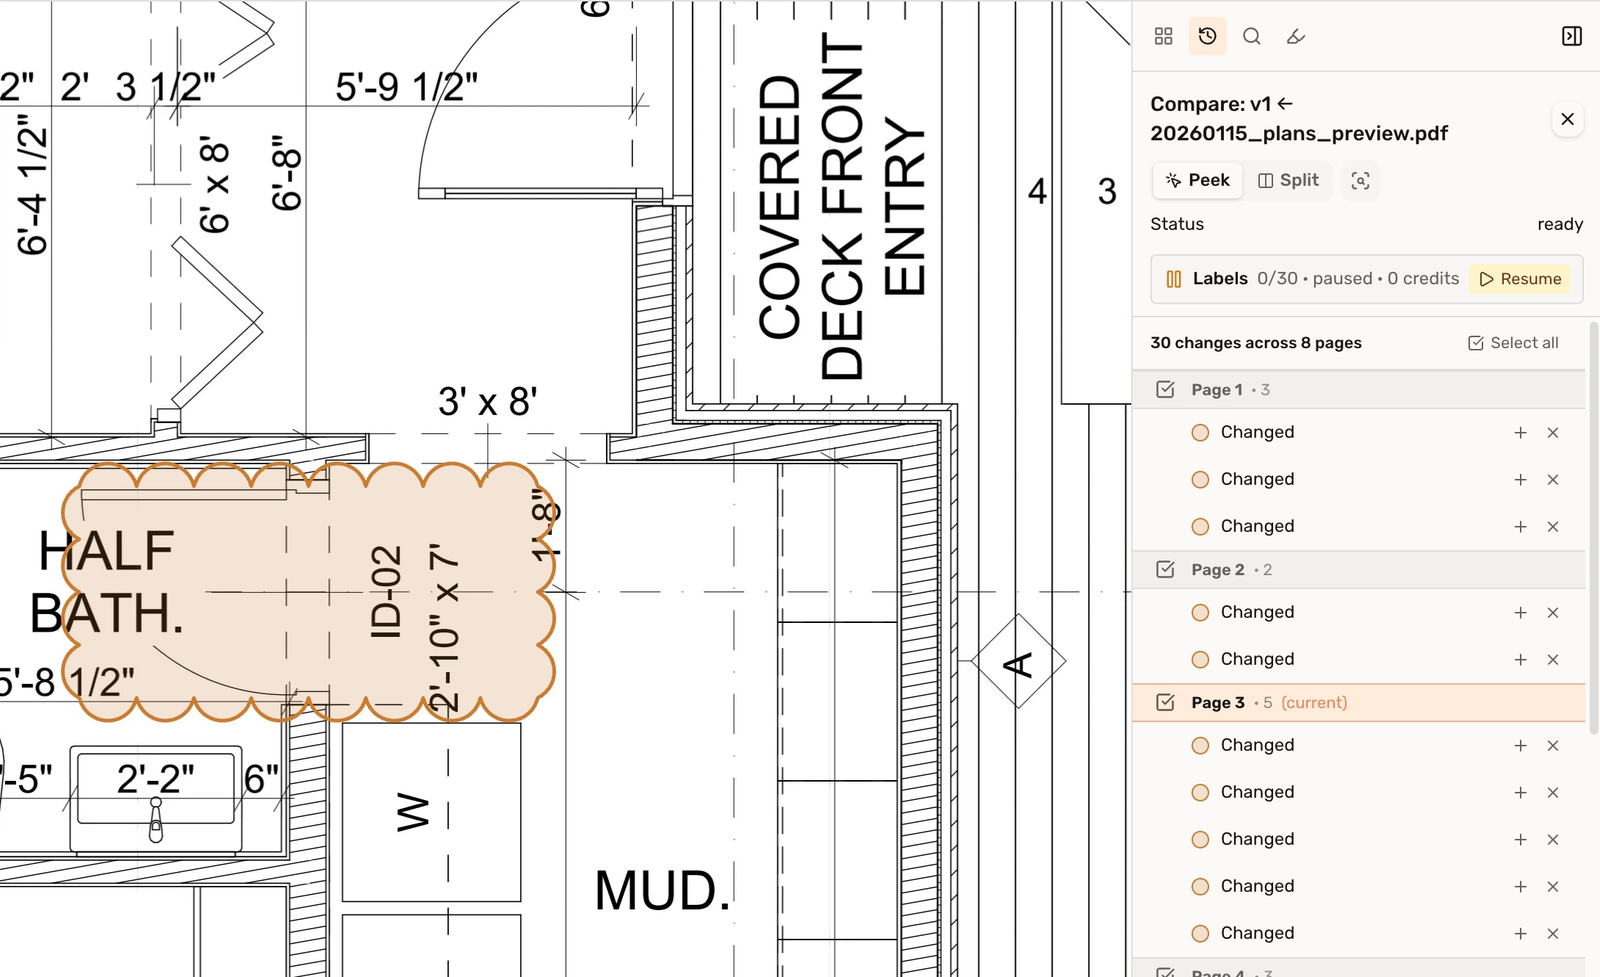Click plus on first Page 1 change

coord(1520,433)
